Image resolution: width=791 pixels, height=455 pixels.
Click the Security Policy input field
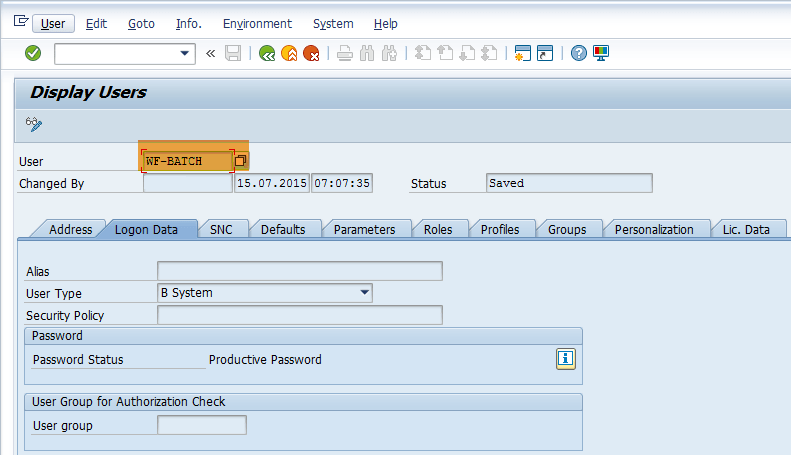pyautogui.click(x=300, y=315)
